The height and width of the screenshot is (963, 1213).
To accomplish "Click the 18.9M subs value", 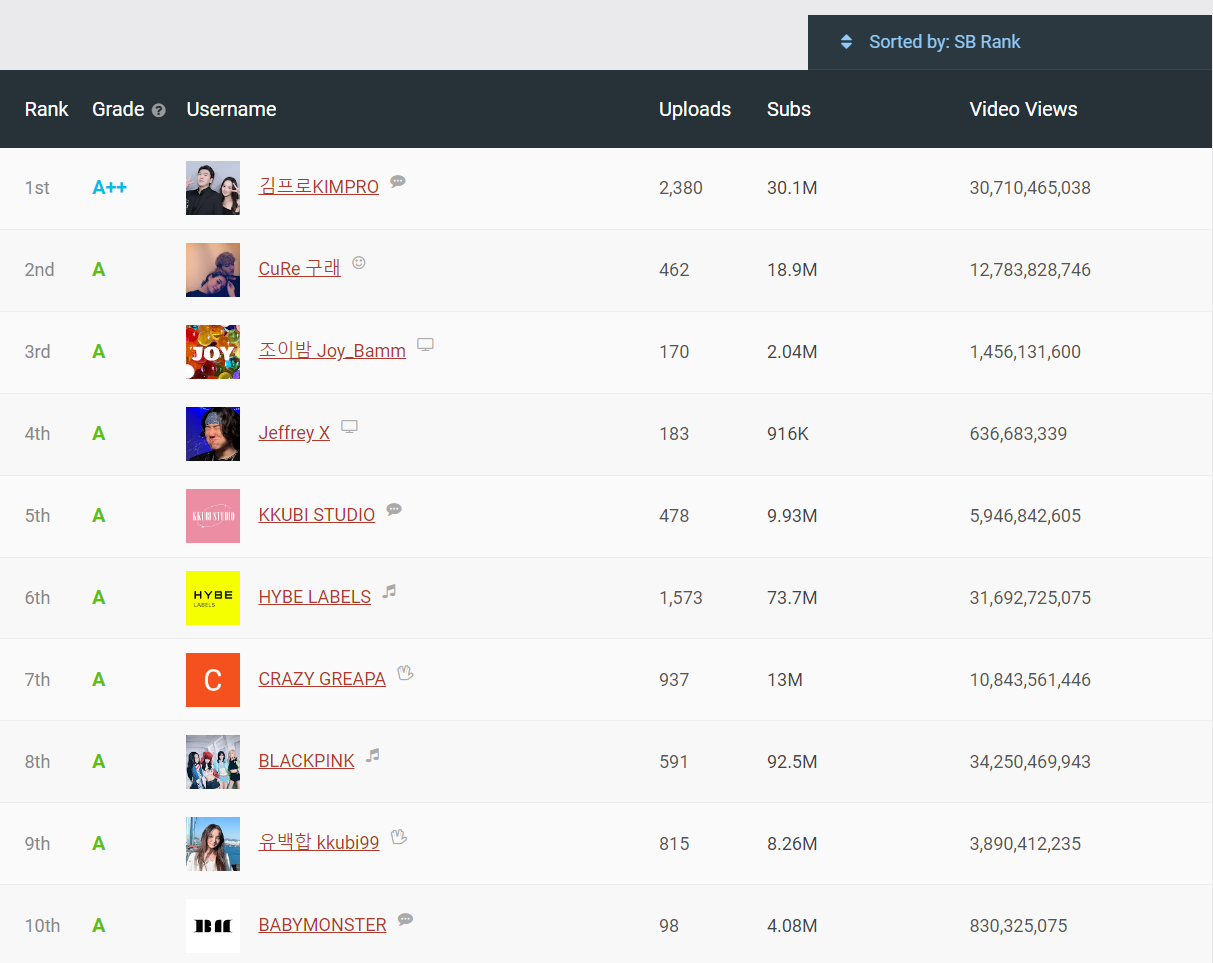I will coord(792,270).
